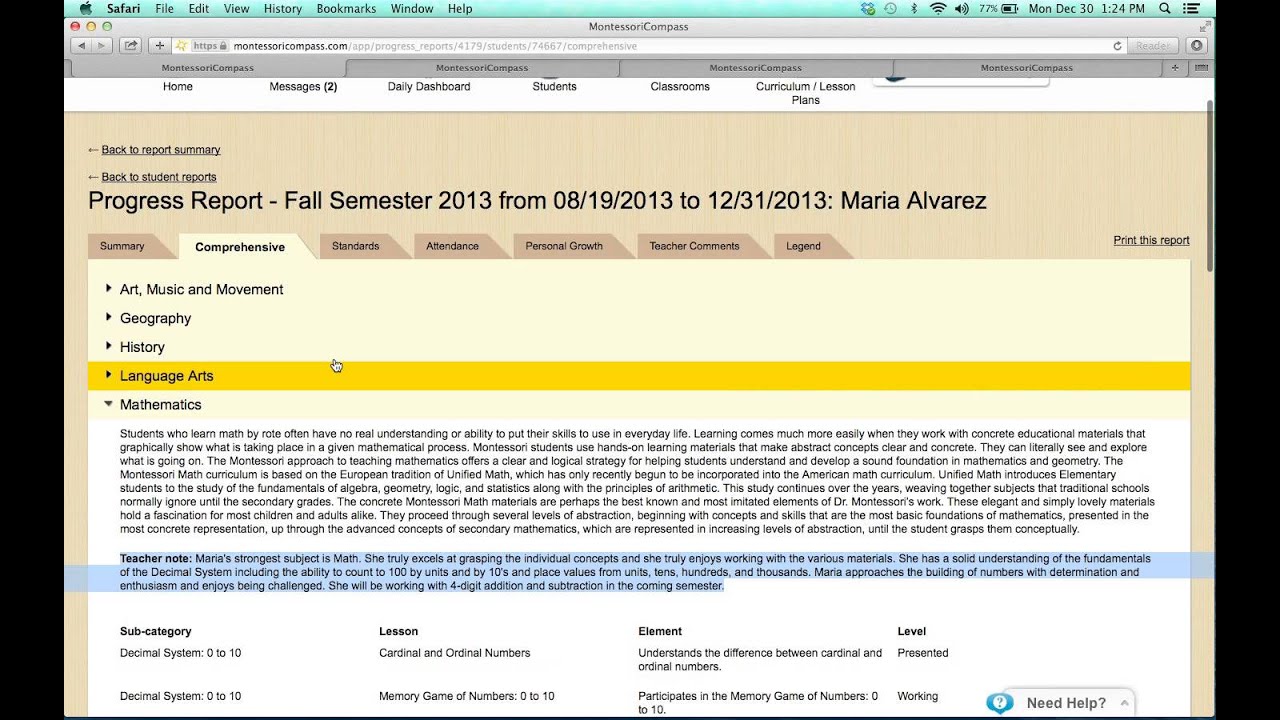Switch to the Summary tab

click(x=122, y=246)
